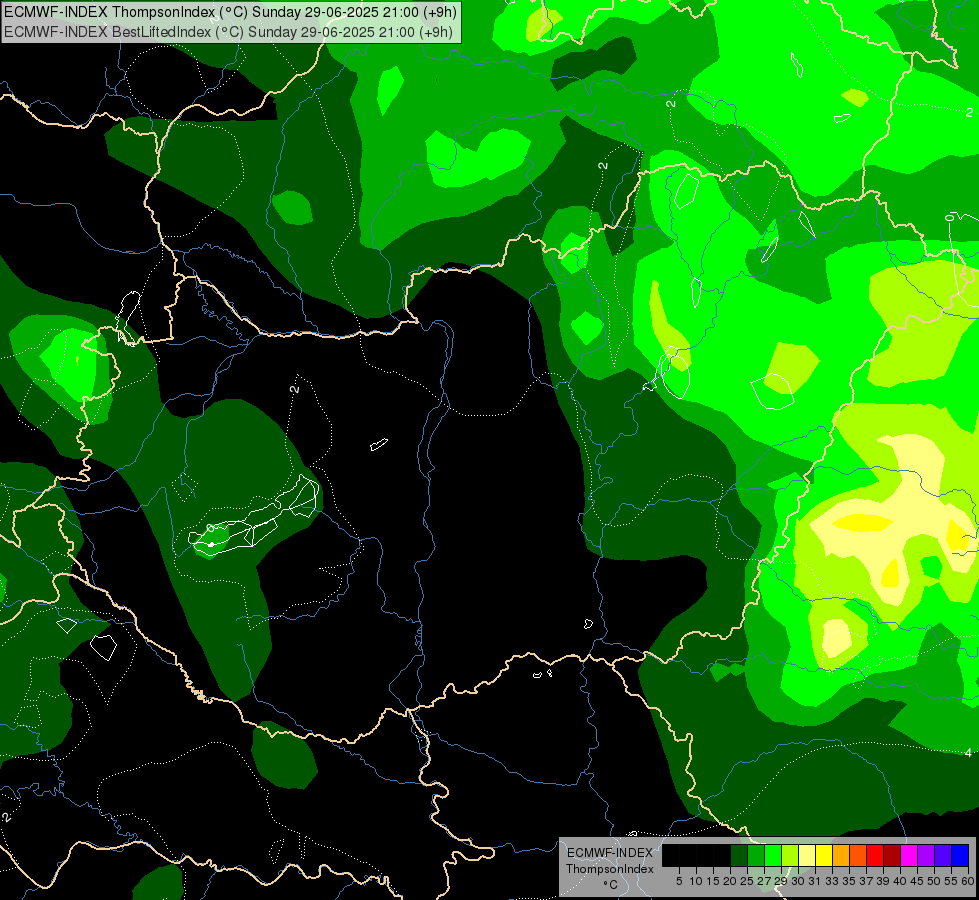Click the legend scale value 60
This screenshot has width=979, height=900.
(x=968, y=881)
